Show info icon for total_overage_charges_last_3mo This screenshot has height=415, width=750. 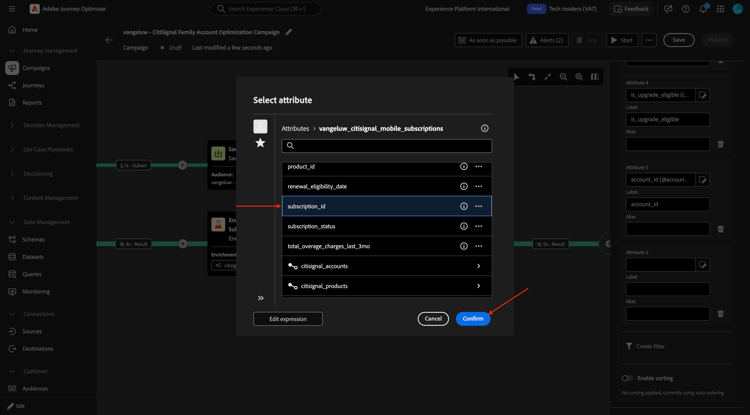pos(463,246)
